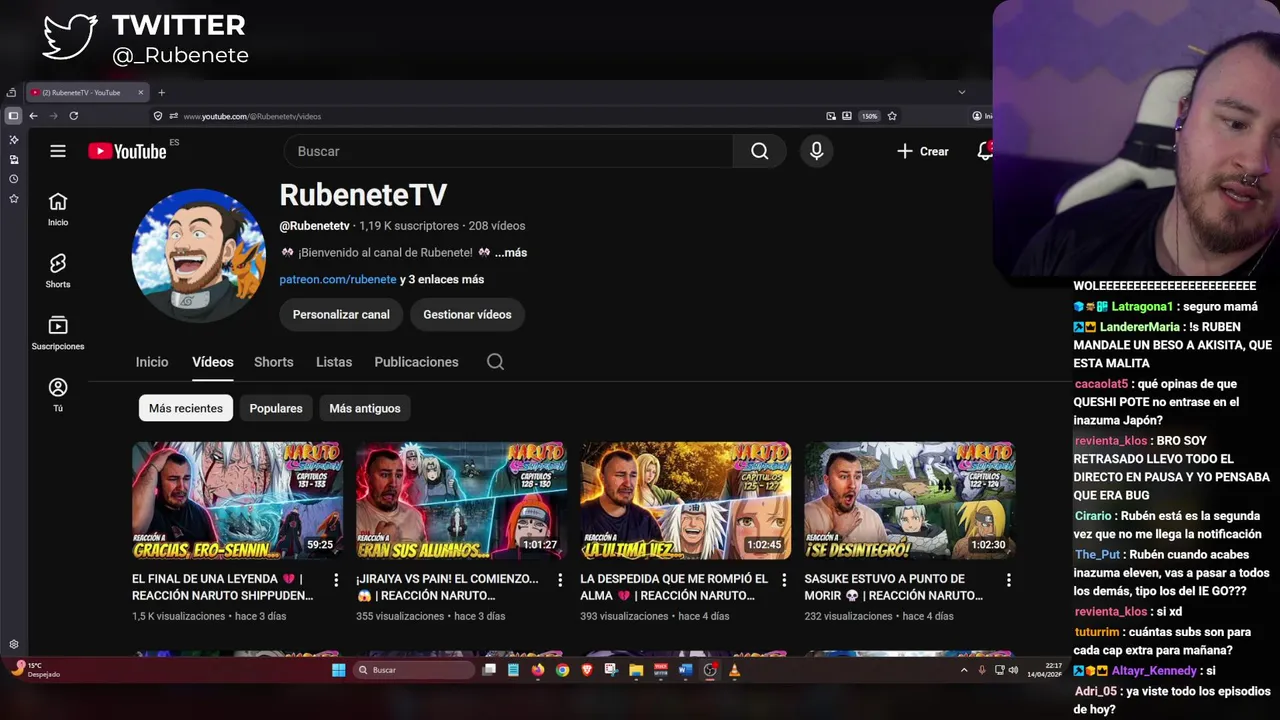Open the Publicaciones channel tab
Image resolution: width=1280 pixels, height=720 pixels.
(x=416, y=362)
